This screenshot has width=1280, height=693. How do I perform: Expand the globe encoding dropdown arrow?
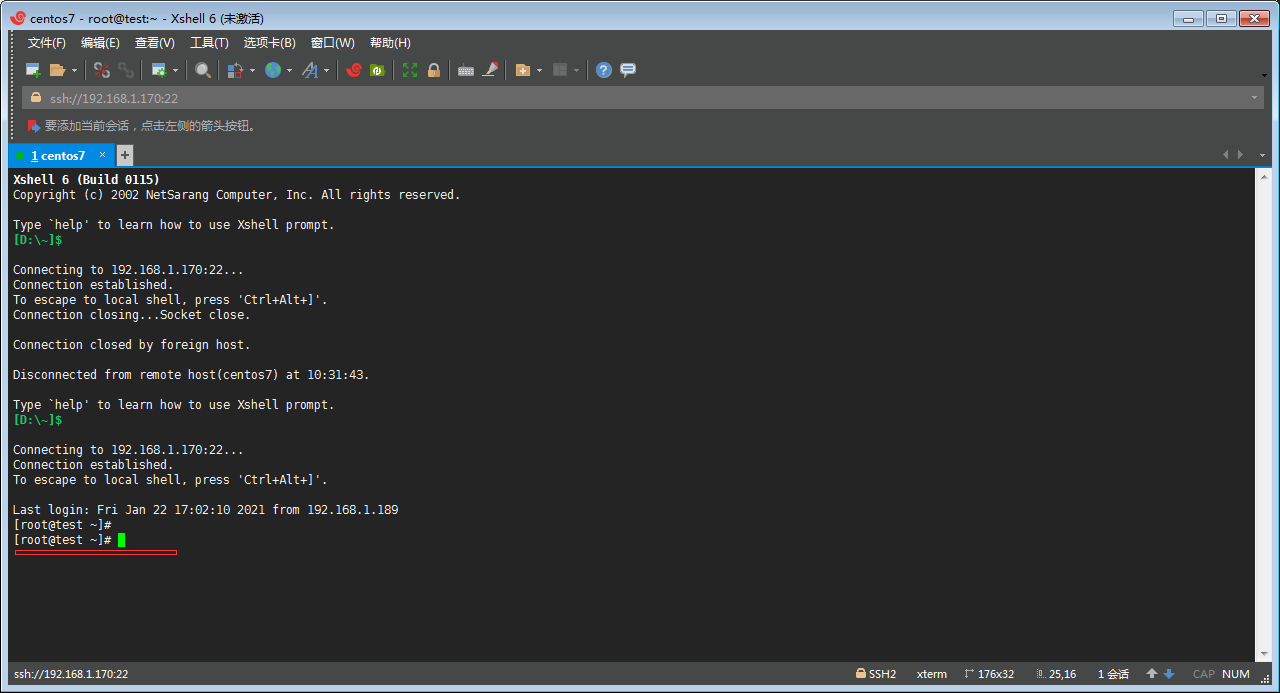pyautogui.click(x=289, y=70)
